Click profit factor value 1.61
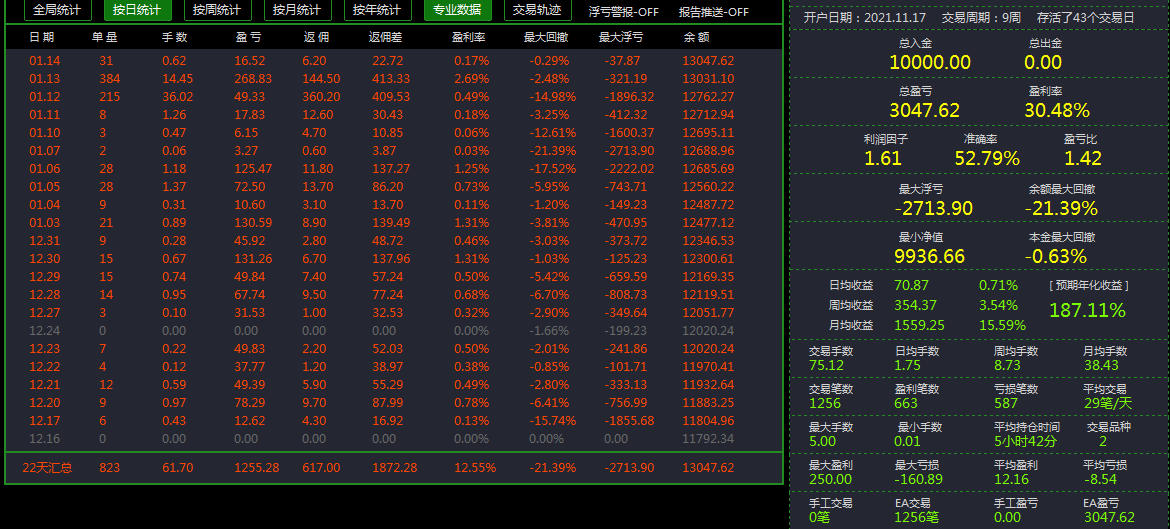Viewport: 1170px width, 529px height. click(x=883, y=158)
